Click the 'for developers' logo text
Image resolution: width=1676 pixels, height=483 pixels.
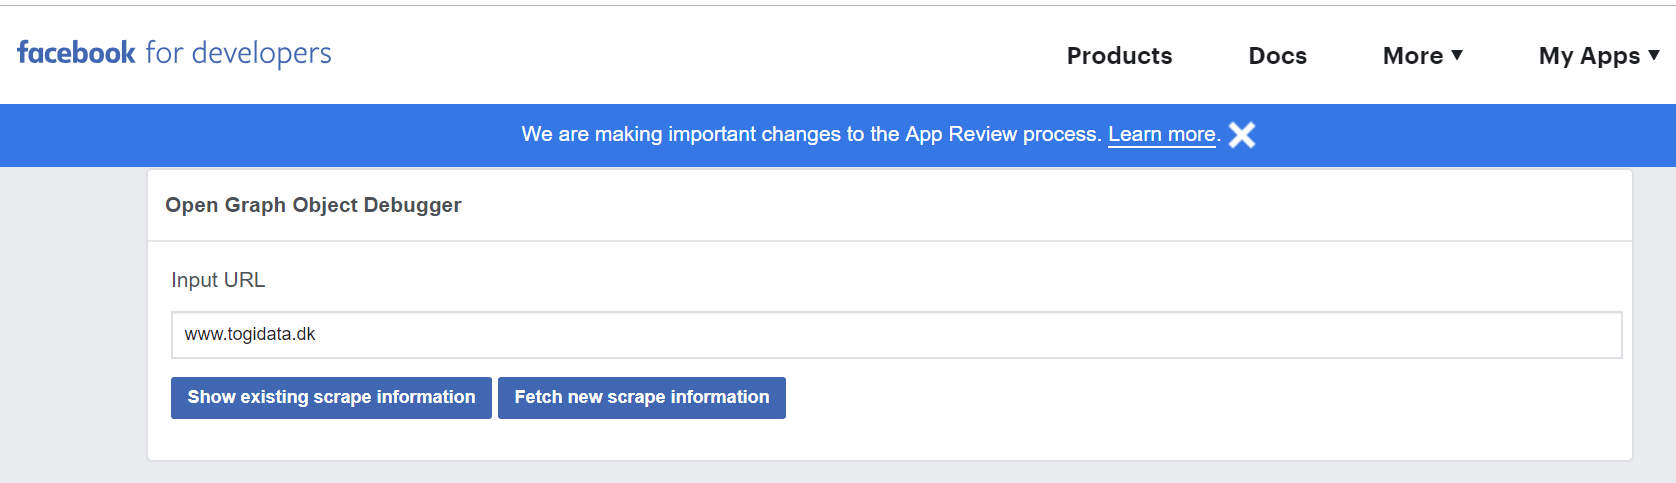pos(238,53)
